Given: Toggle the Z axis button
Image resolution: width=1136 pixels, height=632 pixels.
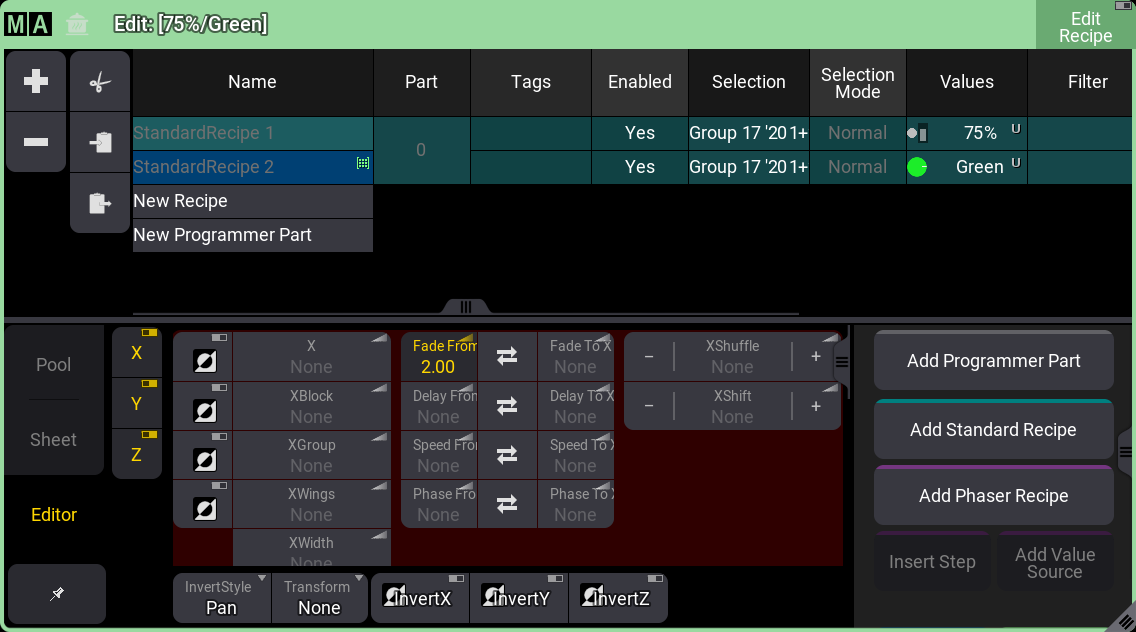Looking at the screenshot, I should [x=137, y=454].
